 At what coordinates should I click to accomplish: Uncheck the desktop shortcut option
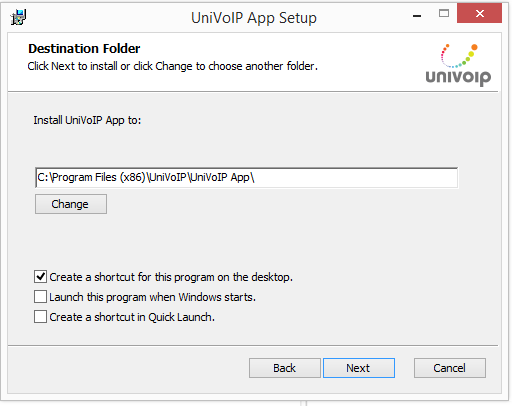click(x=40, y=277)
